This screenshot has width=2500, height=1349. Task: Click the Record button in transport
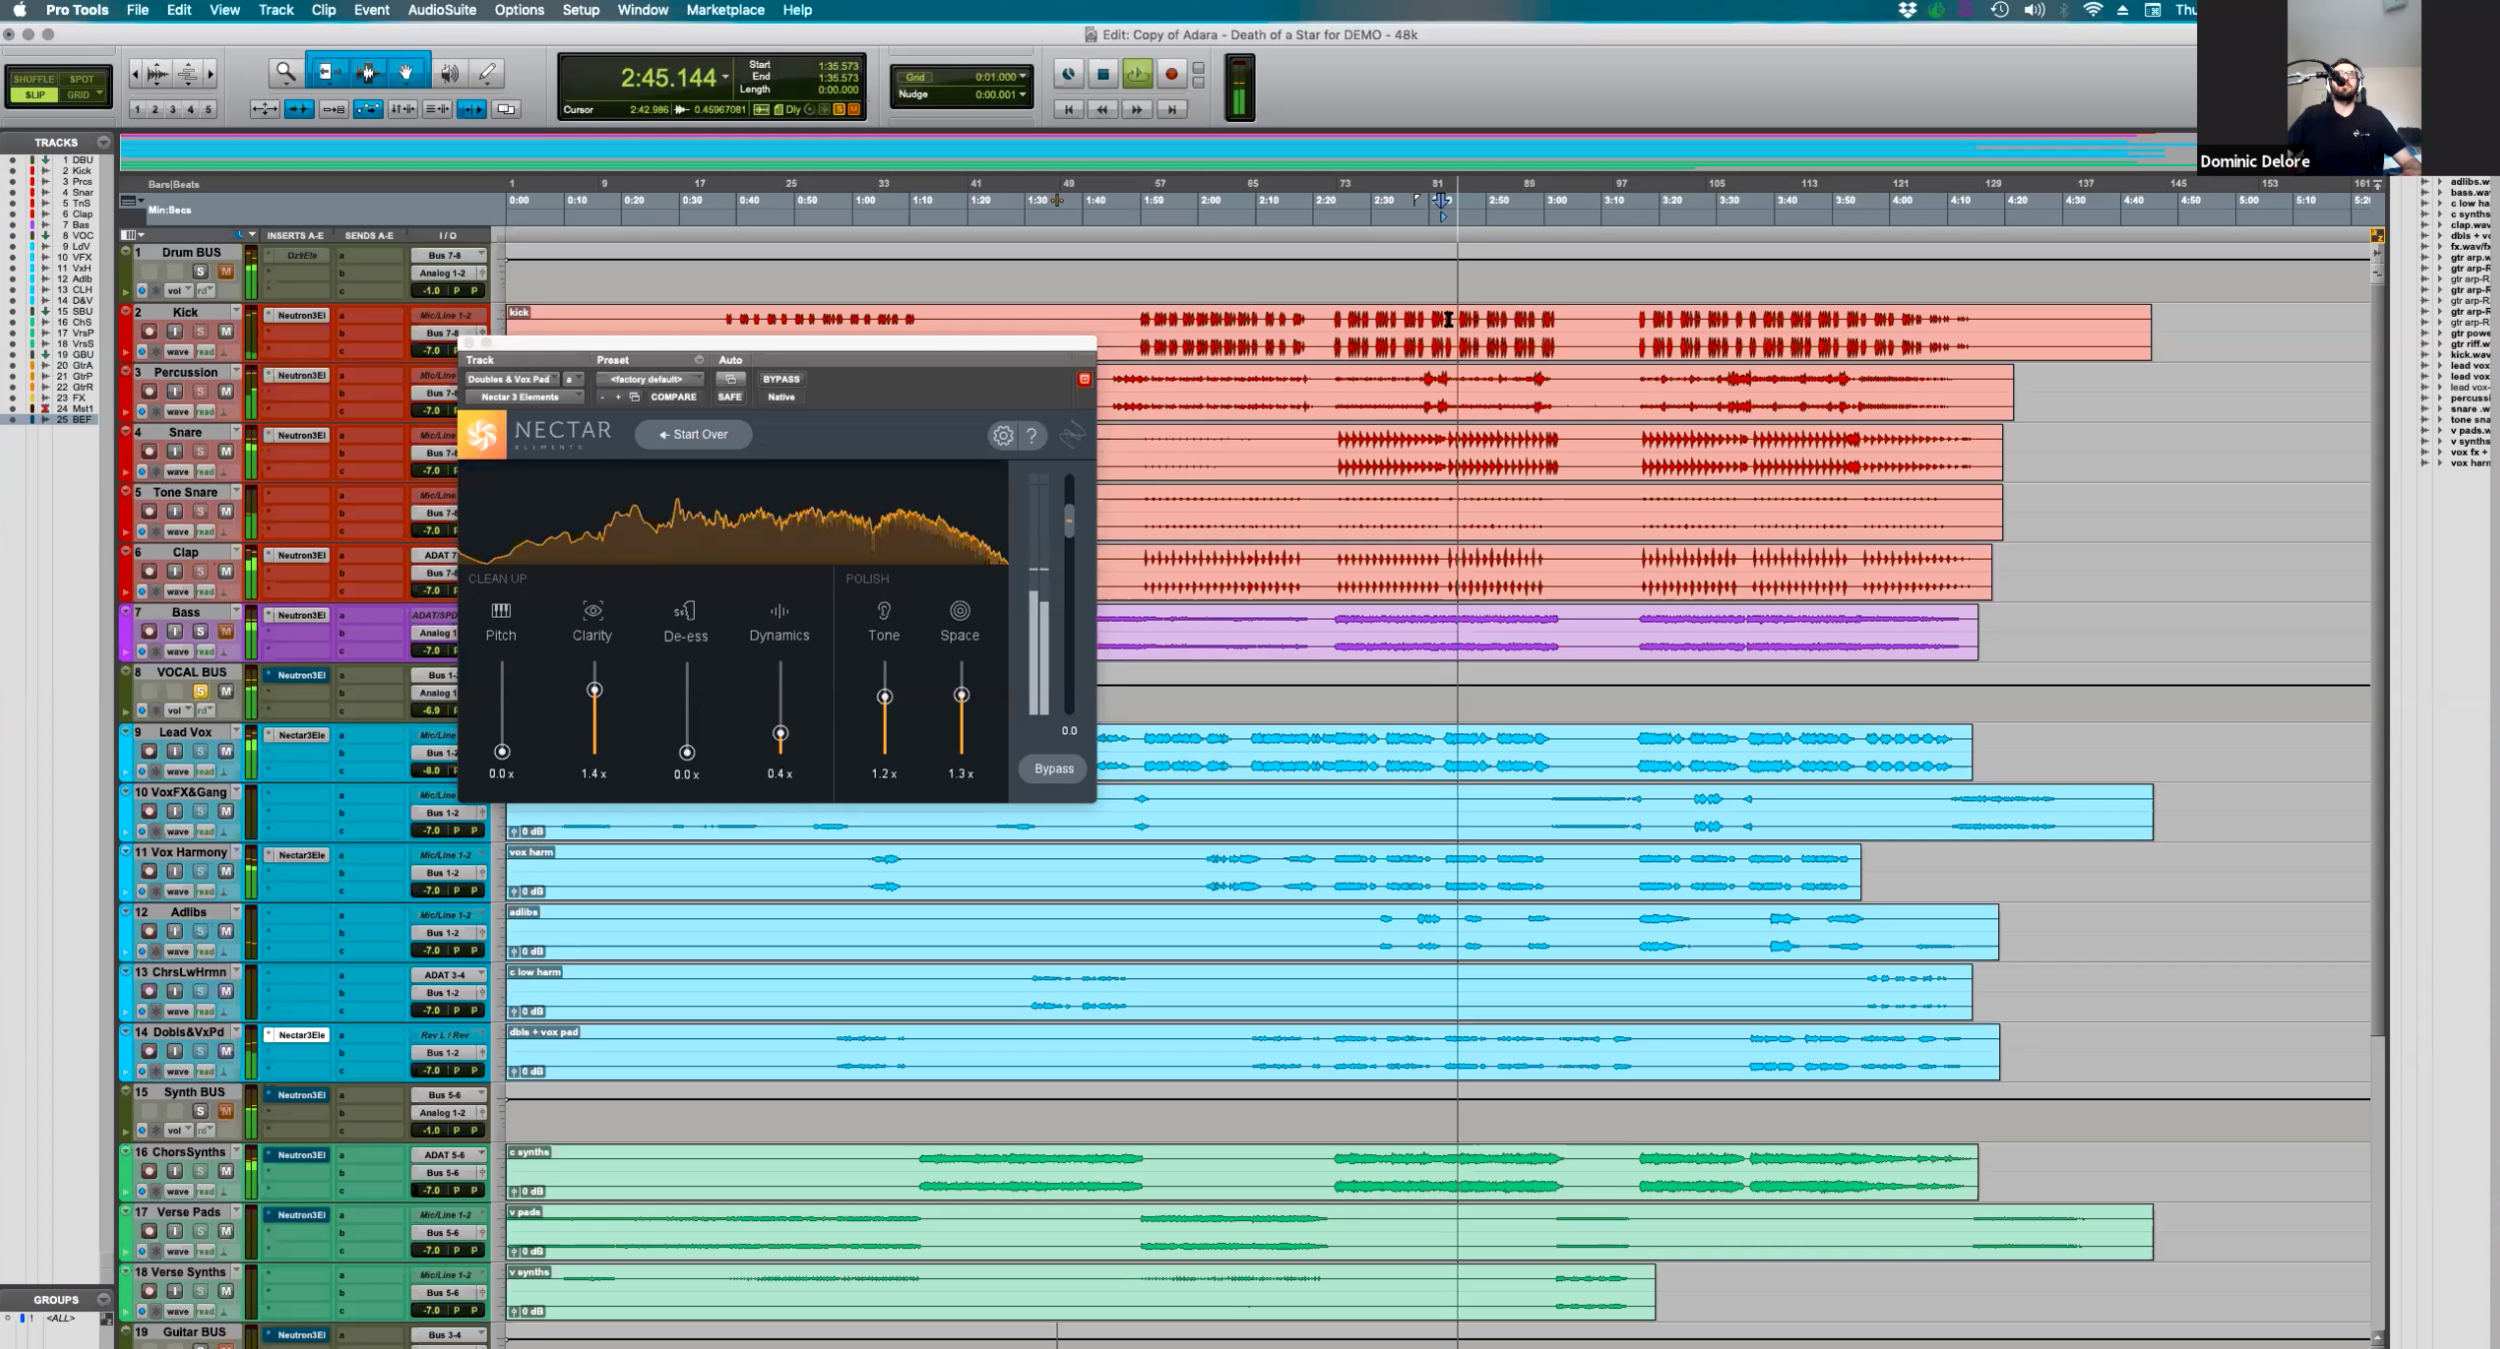click(1171, 74)
